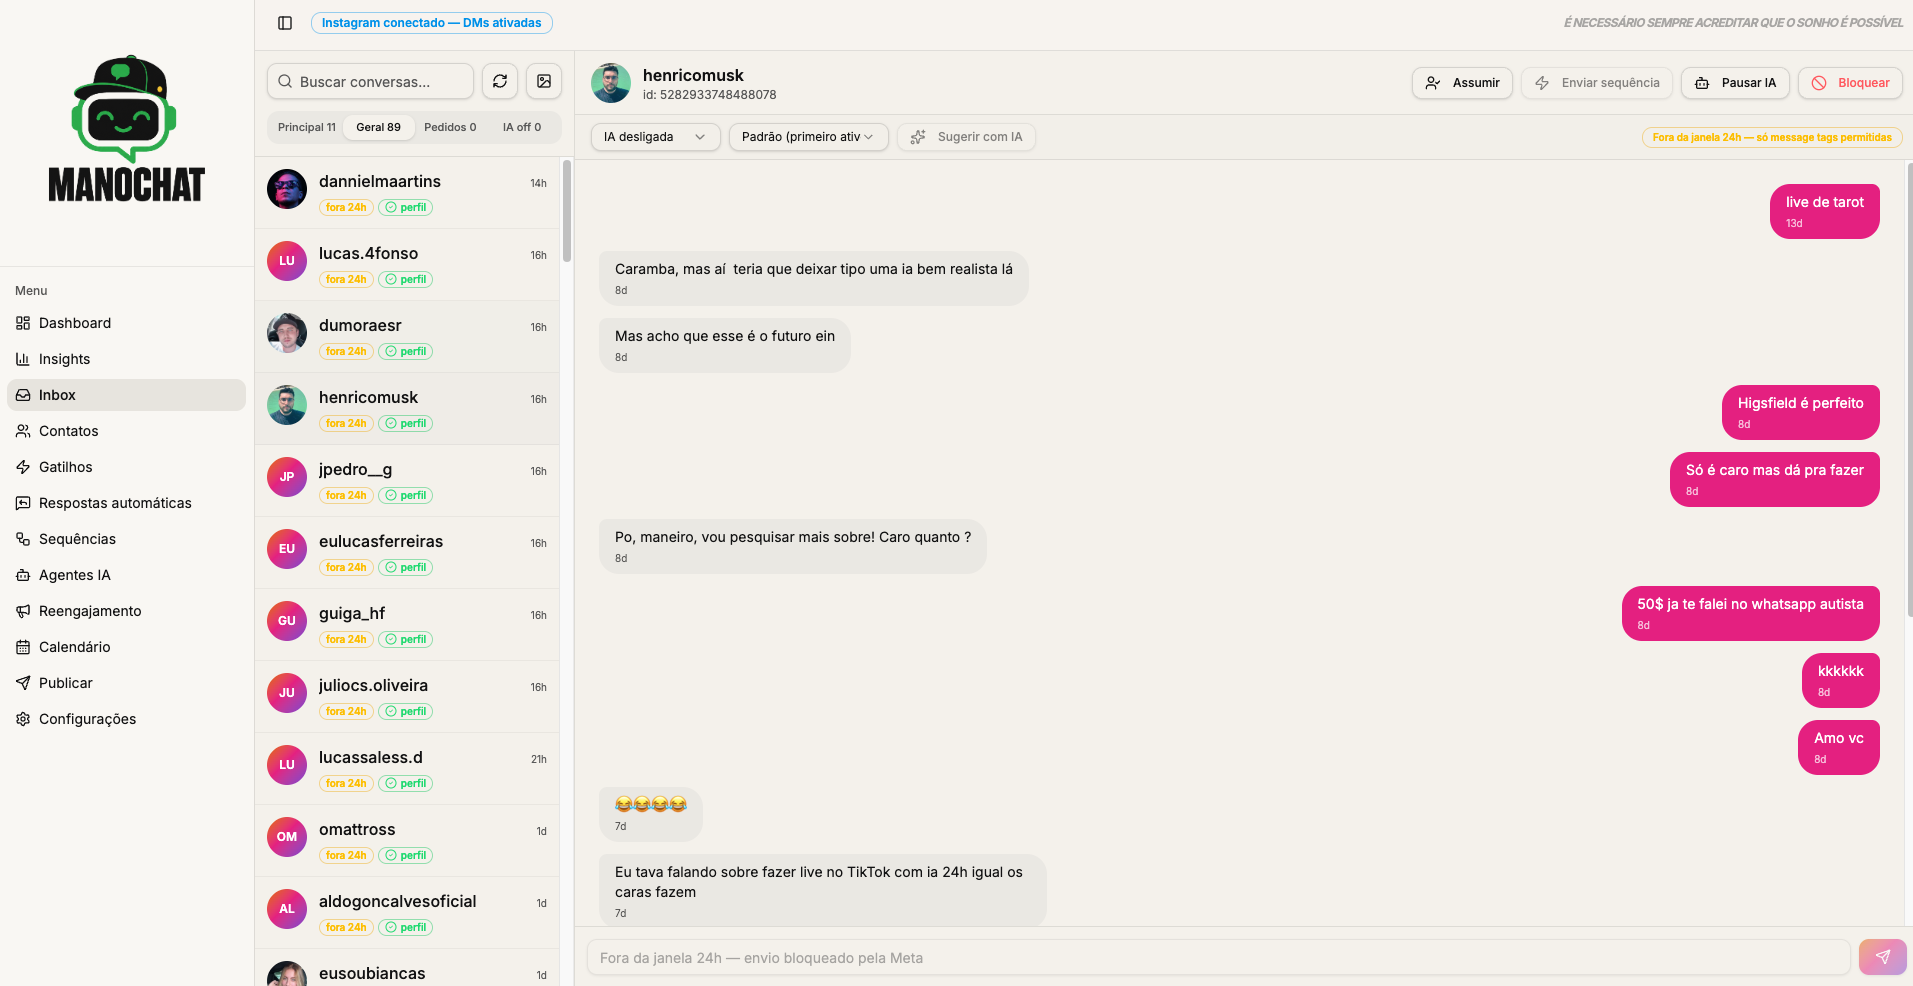Open the juliocs.oliveira conversation
Screen dimensions: 1913x986
407,697
